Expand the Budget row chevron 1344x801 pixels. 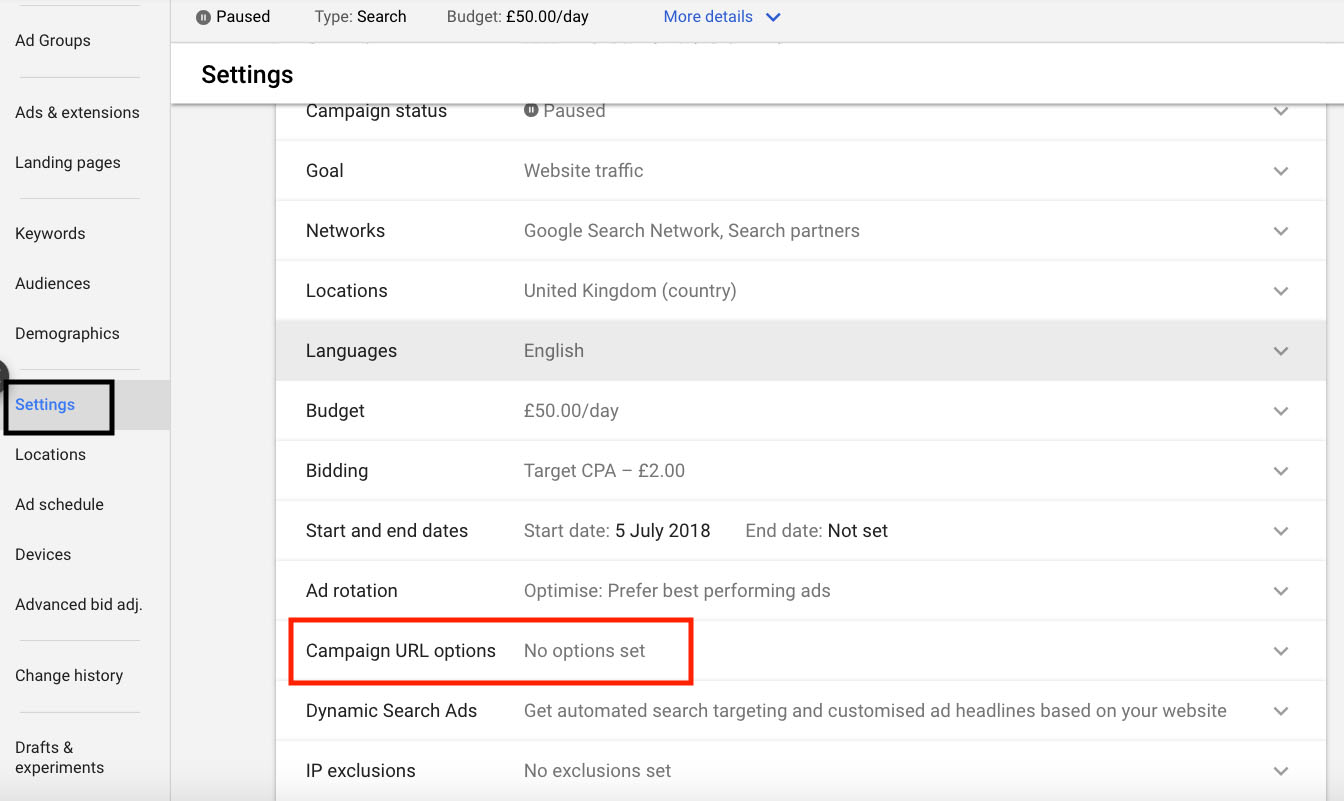pyautogui.click(x=1281, y=411)
